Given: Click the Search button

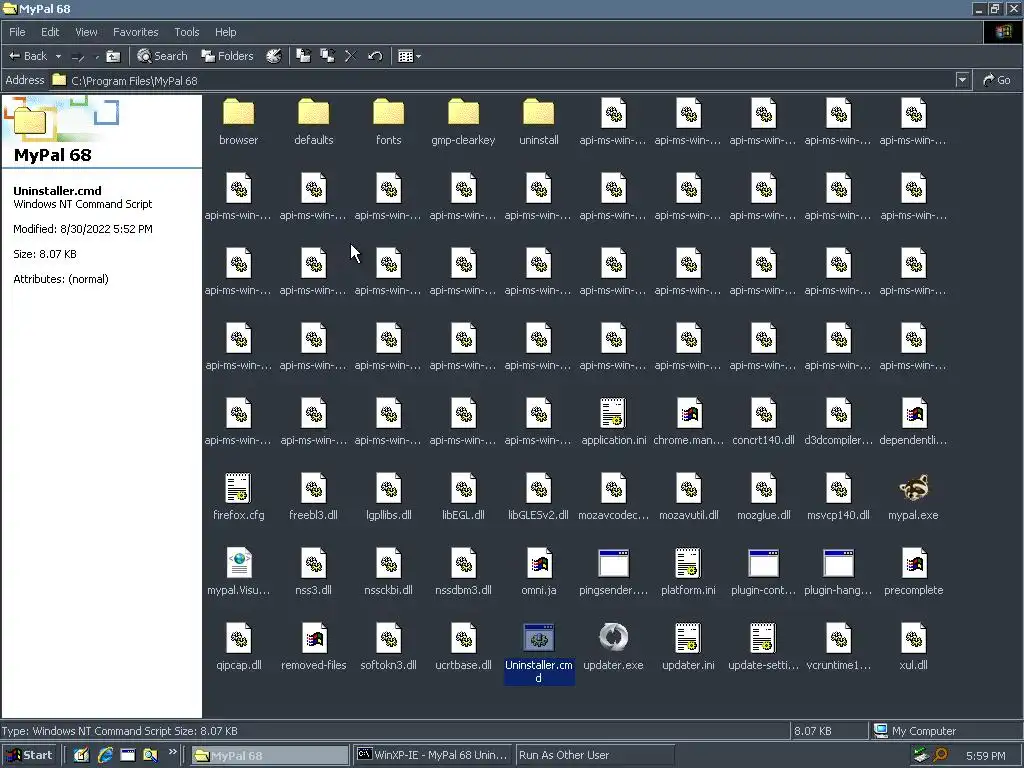Looking at the screenshot, I should click(x=163, y=56).
